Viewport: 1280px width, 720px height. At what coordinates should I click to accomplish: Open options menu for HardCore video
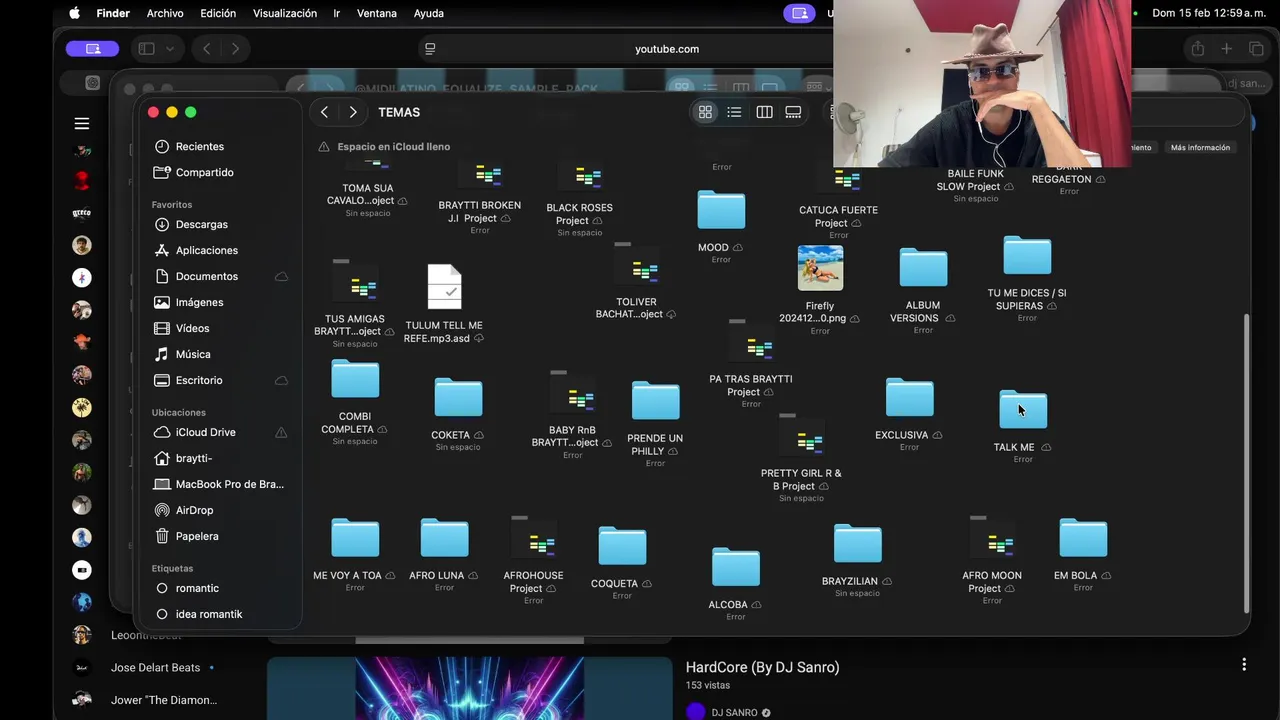point(1244,664)
